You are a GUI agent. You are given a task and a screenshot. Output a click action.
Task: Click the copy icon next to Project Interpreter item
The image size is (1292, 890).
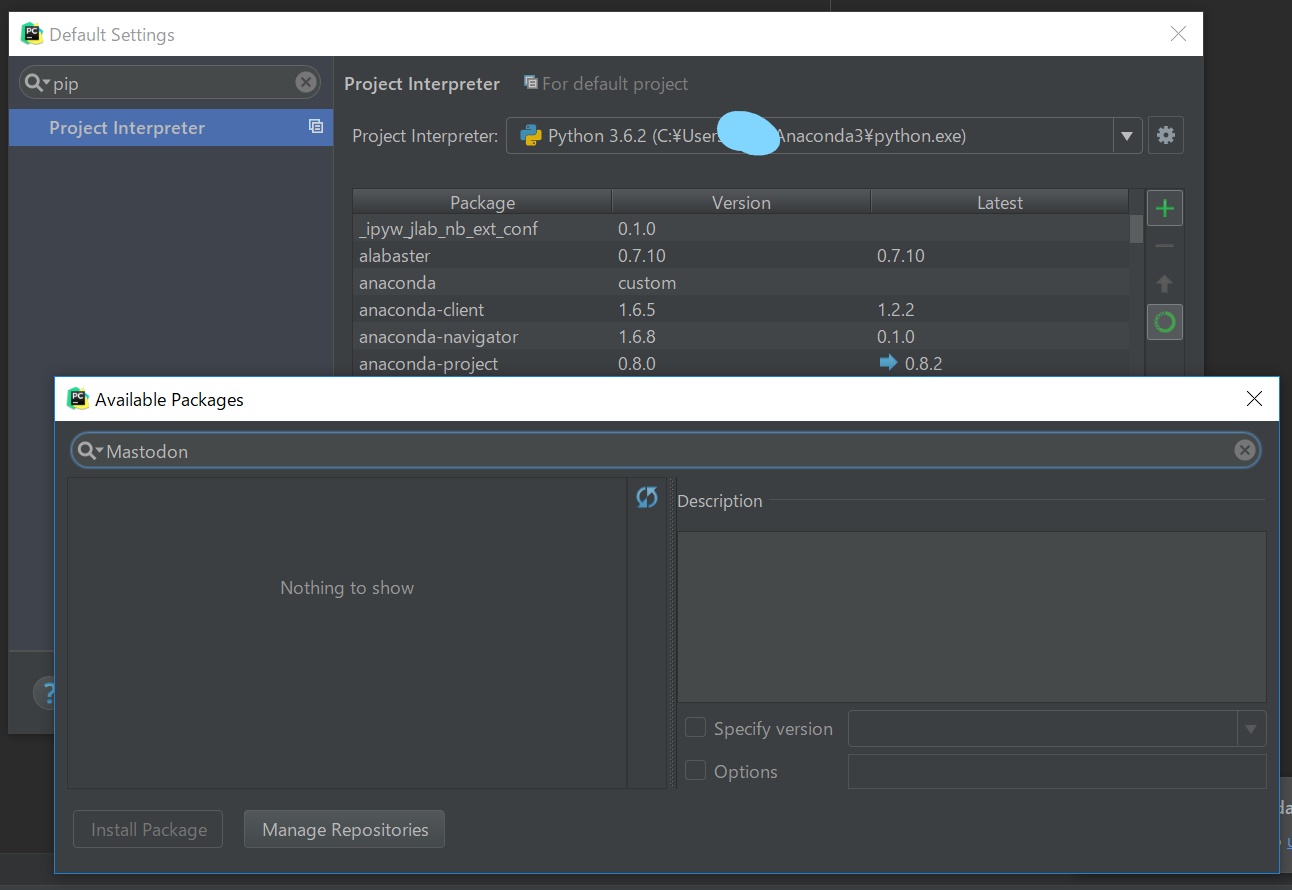pos(316,127)
